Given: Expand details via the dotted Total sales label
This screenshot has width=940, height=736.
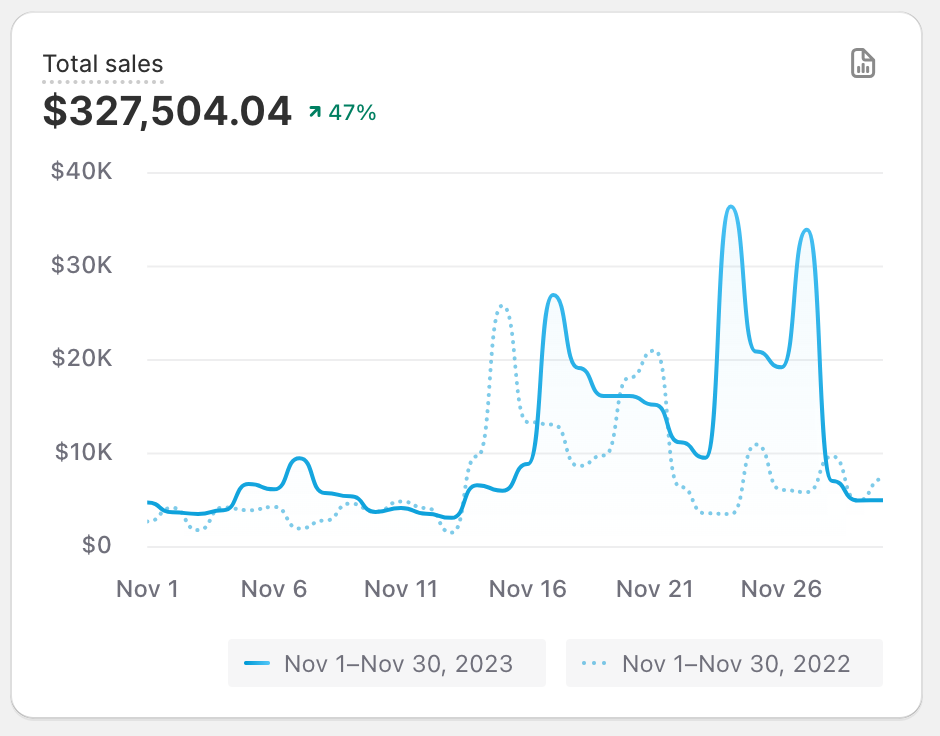Looking at the screenshot, I should tap(103, 63).
